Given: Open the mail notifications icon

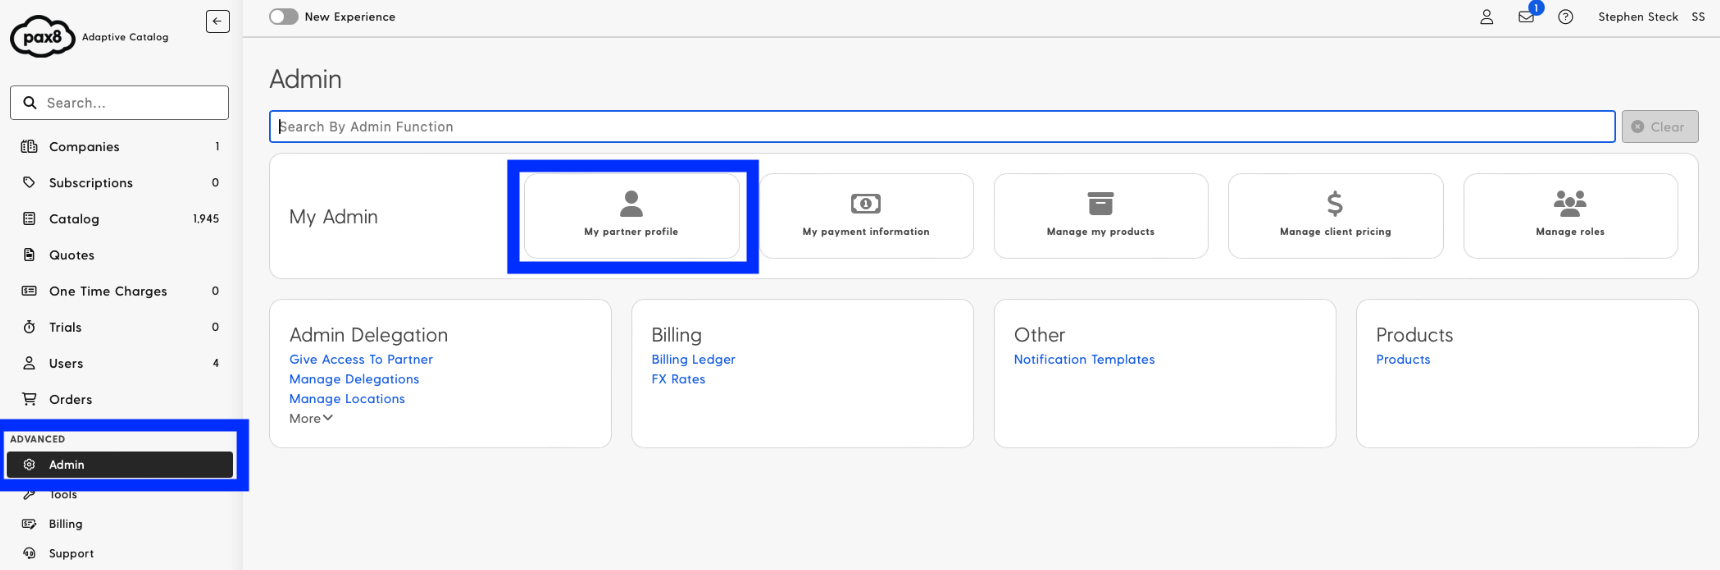Looking at the screenshot, I should click(x=1526, y=17).
